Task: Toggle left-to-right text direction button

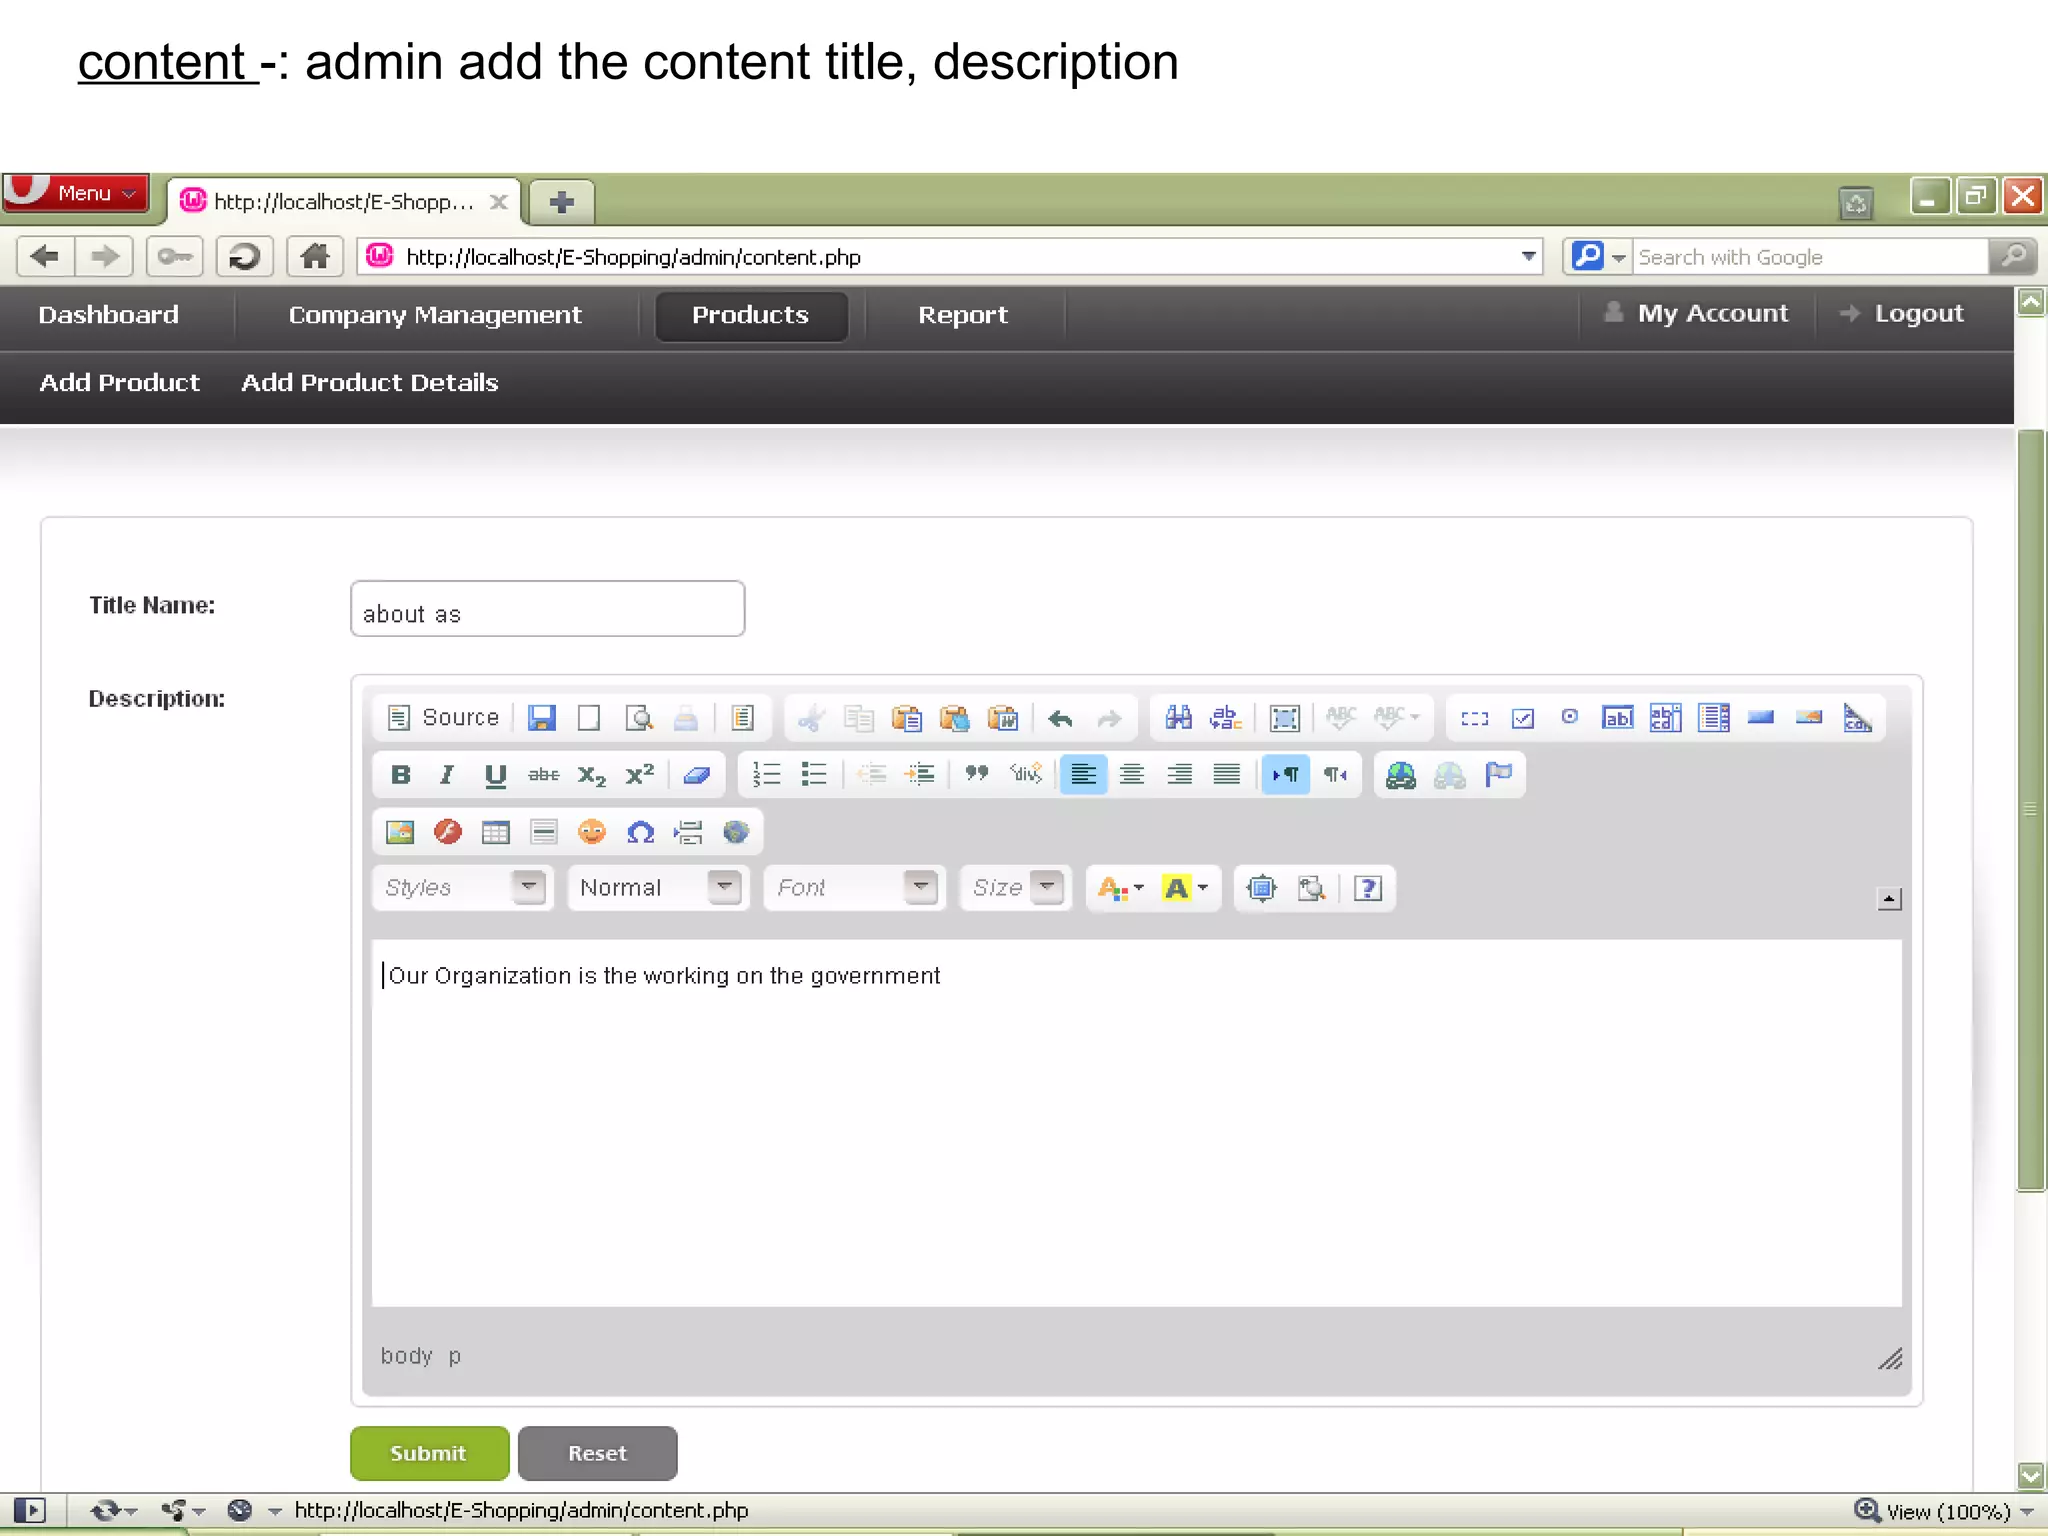Action: [x=1285, y=775]
